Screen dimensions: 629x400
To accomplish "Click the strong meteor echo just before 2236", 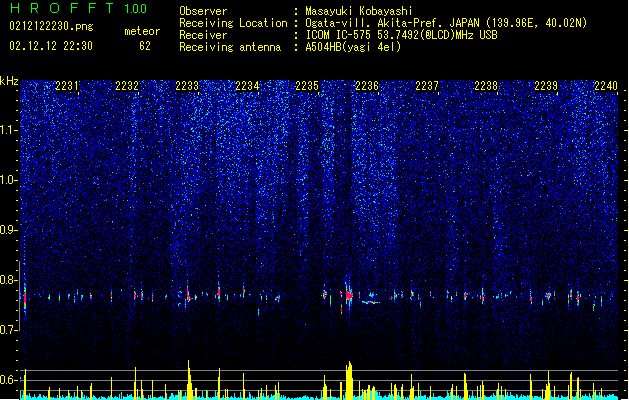I will tap(349, 296).
